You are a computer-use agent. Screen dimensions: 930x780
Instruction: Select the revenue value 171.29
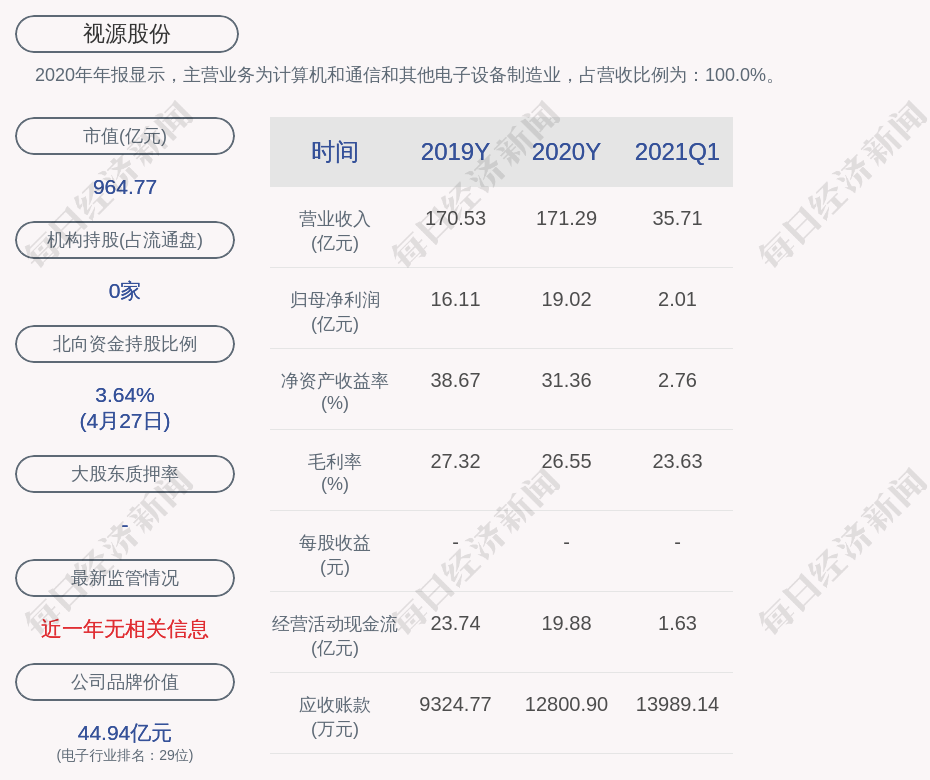click(566, 218)
